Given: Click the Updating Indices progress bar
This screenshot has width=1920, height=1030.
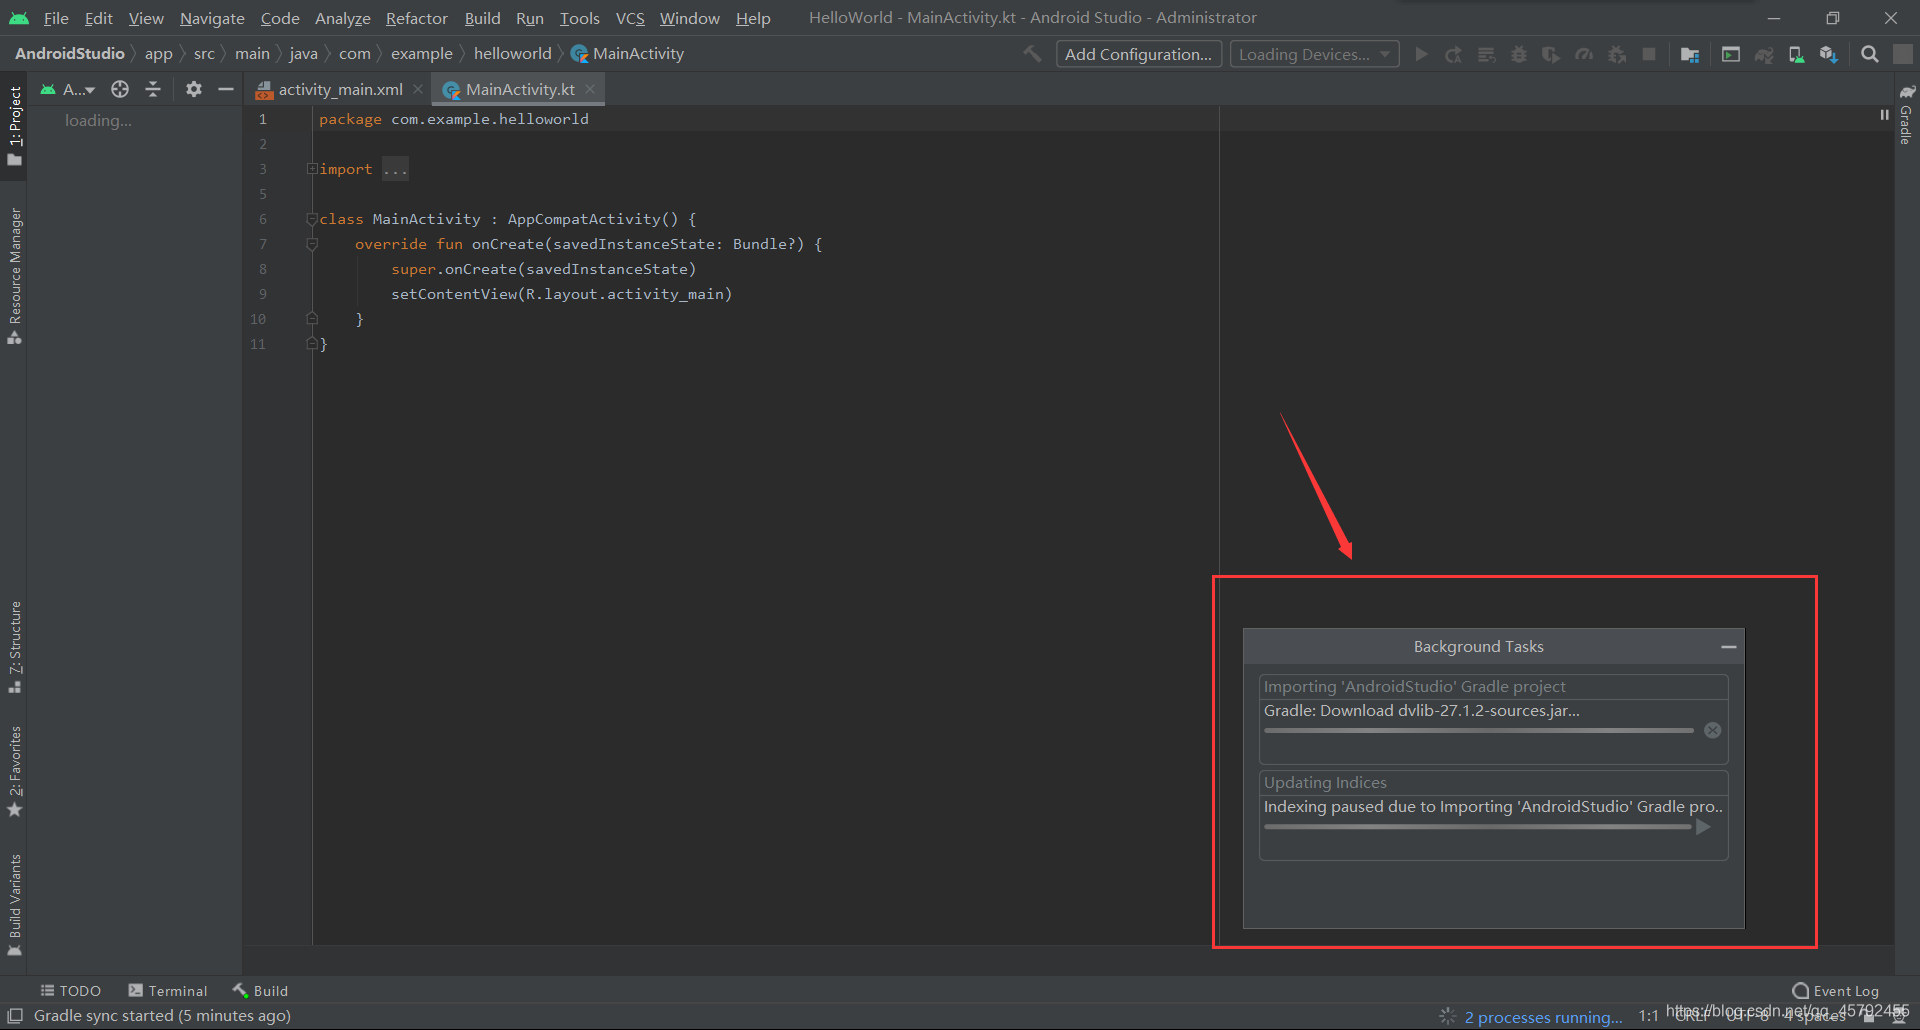Looking at the screenshot, I should pyautogui.click(x=1478, y=827).
